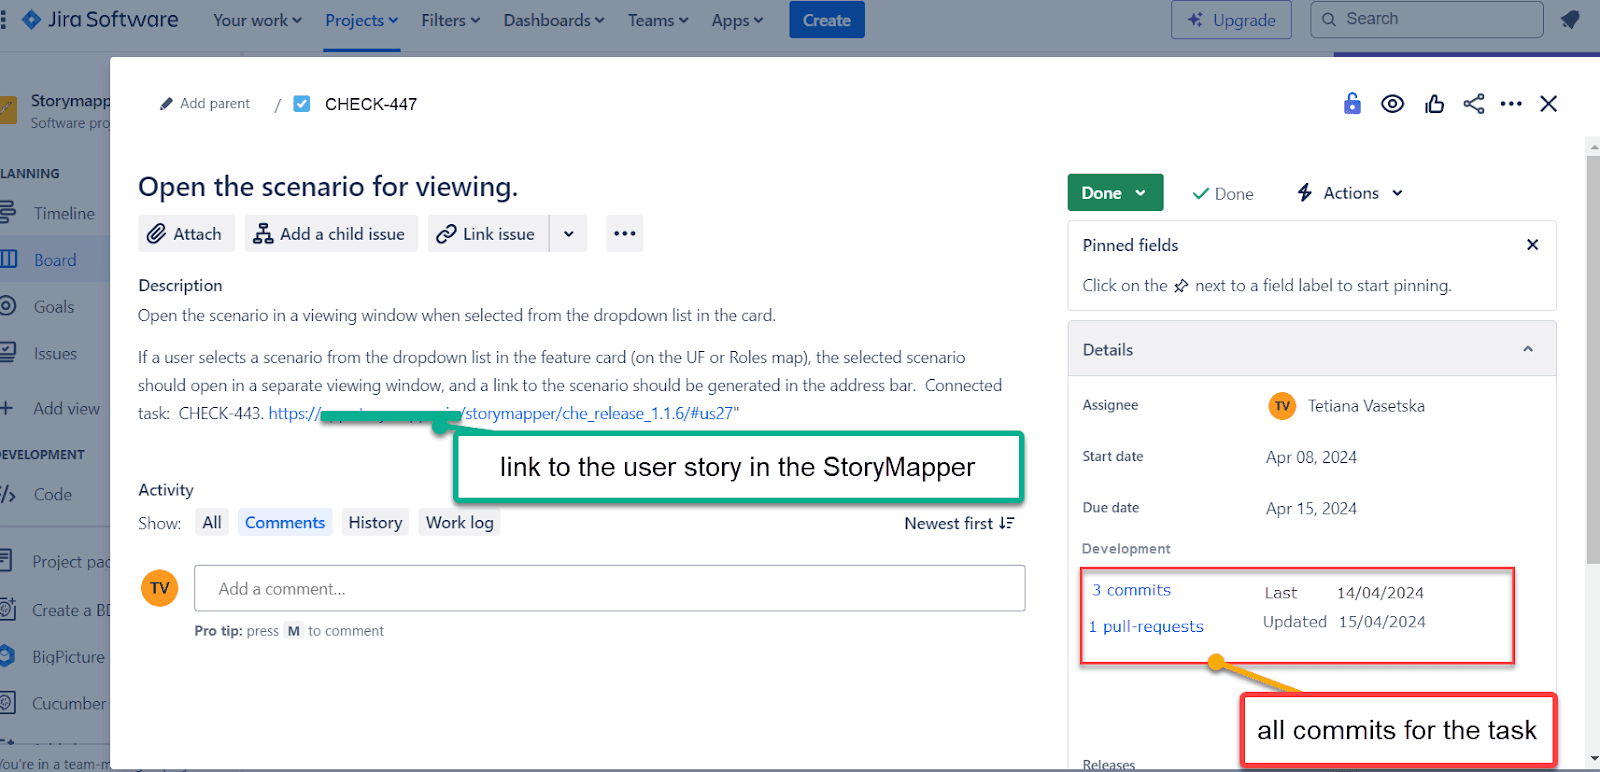Click the TV avatar beside comment box
Screen dimensions: 1600x772
click(x=160, y=588)
